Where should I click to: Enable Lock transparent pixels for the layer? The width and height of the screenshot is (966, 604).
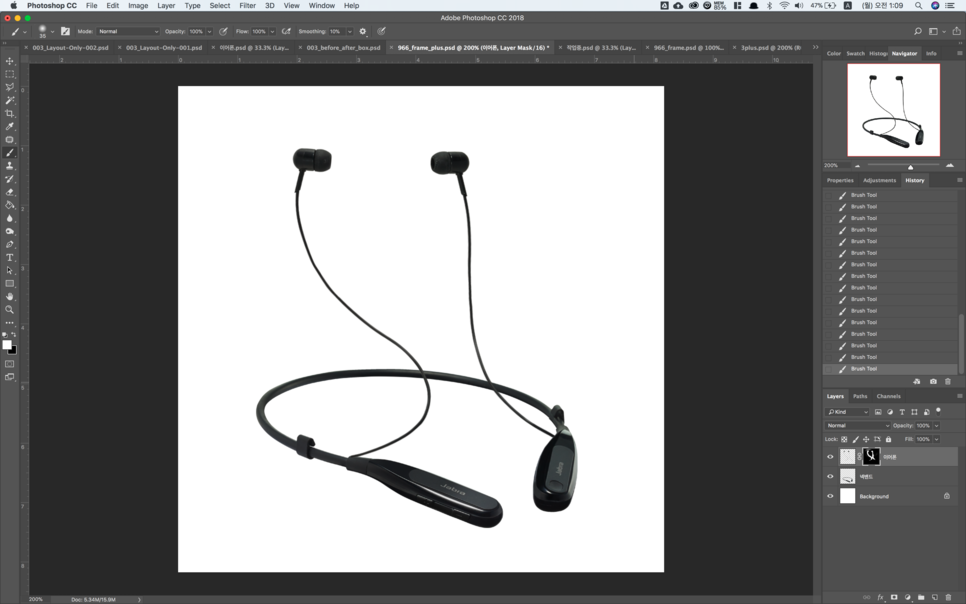(x=843, y=439)
